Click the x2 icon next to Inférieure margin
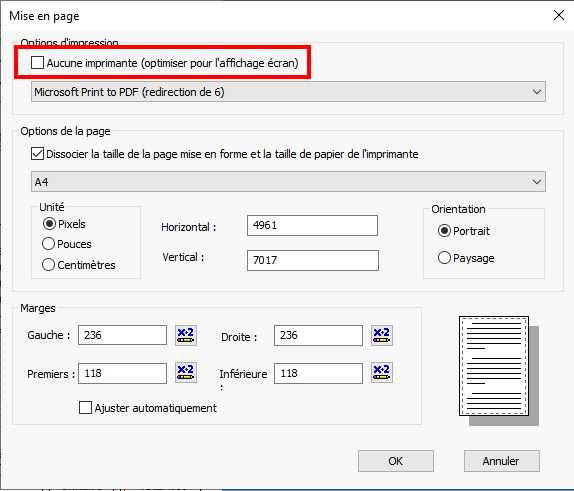 click(x=381, y=373)
